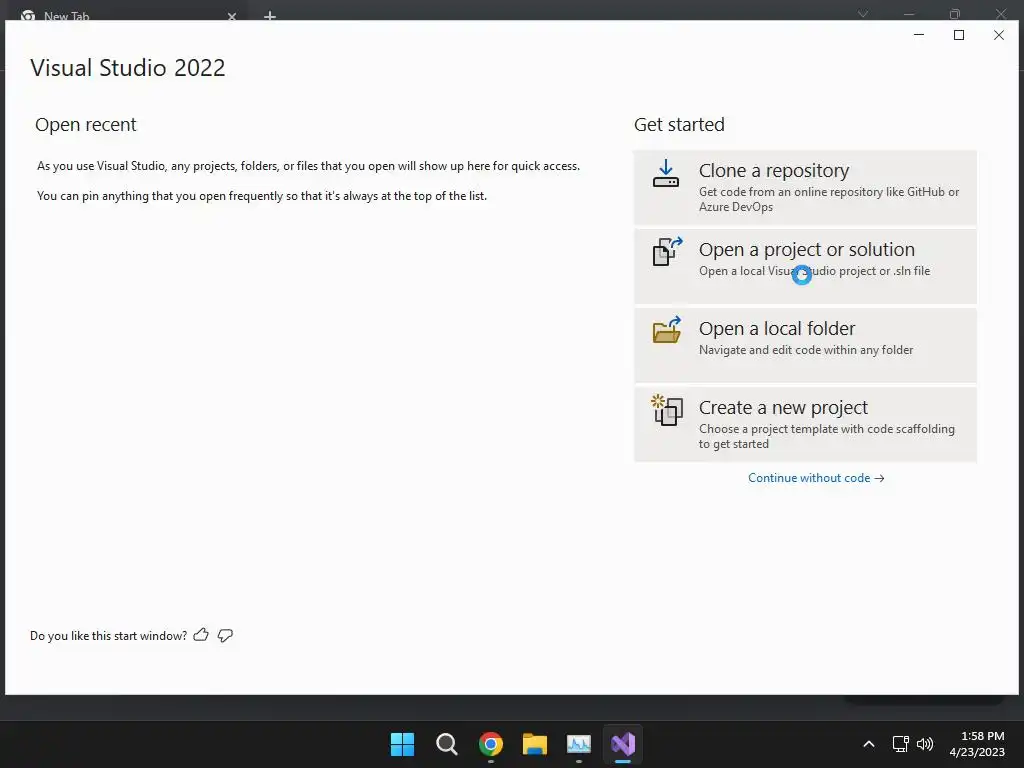Open the Windows Start menu
Image resolution: width=1024 pixels, height=768 pixels.
[x=402, y=744]
